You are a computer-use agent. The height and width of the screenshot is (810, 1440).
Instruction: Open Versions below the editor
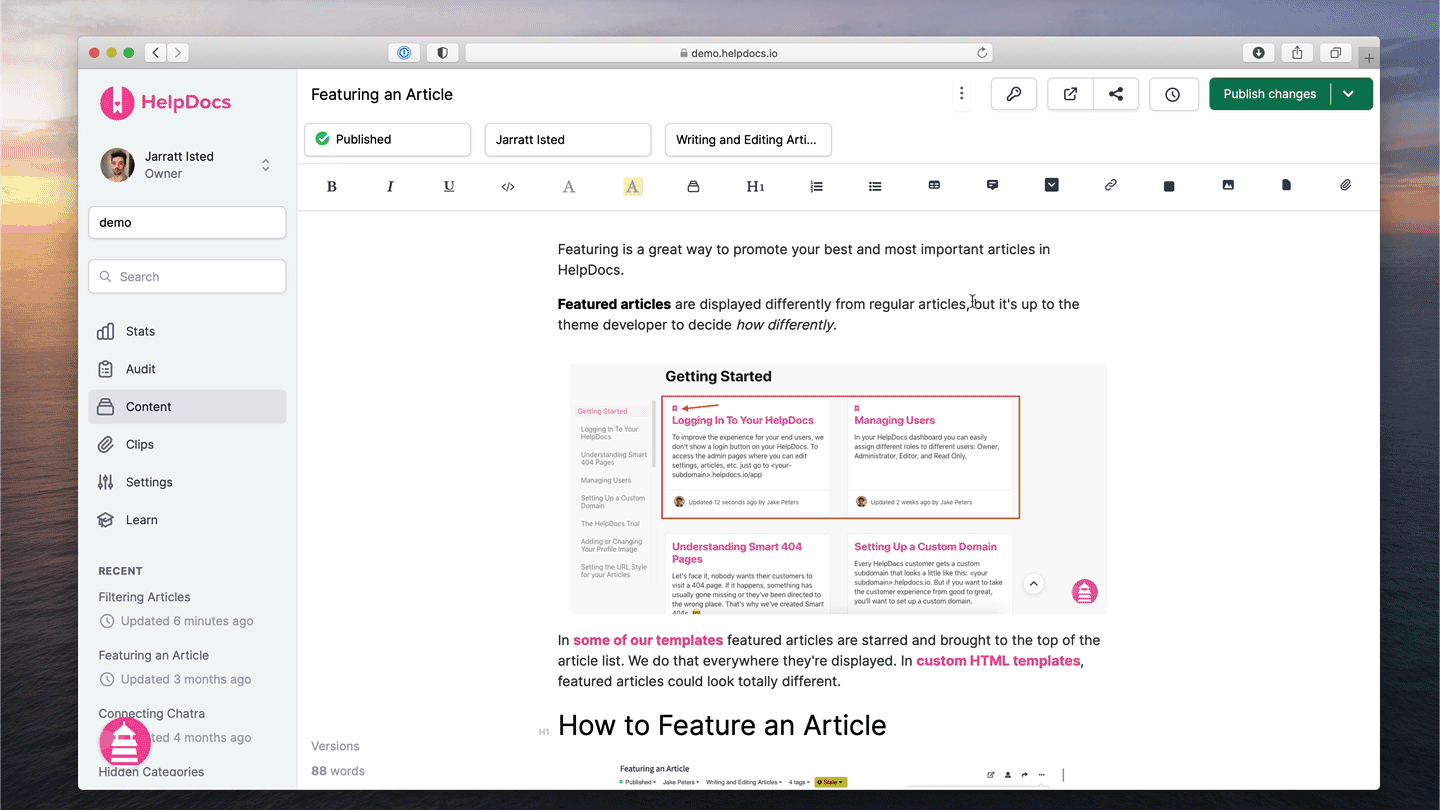335,746
